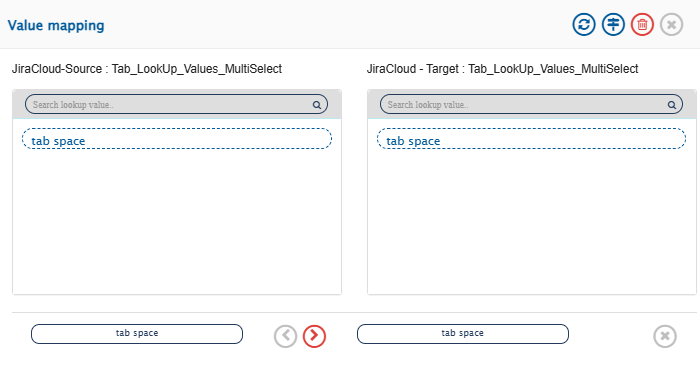700x366 pixels.
Task: Click the mapped source 'tab space' pill
Action: [x=137, y=334]
